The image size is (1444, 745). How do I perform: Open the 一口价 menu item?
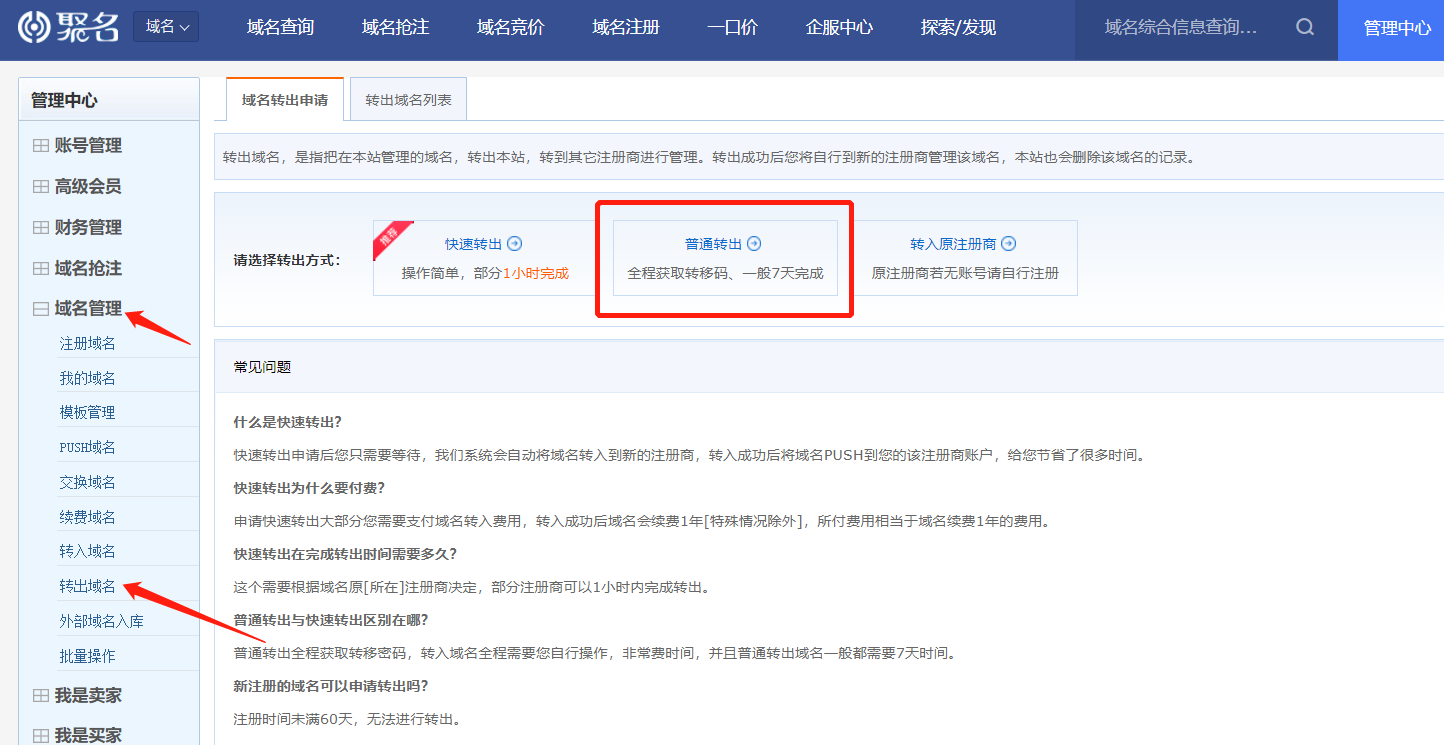coord(733,28)
